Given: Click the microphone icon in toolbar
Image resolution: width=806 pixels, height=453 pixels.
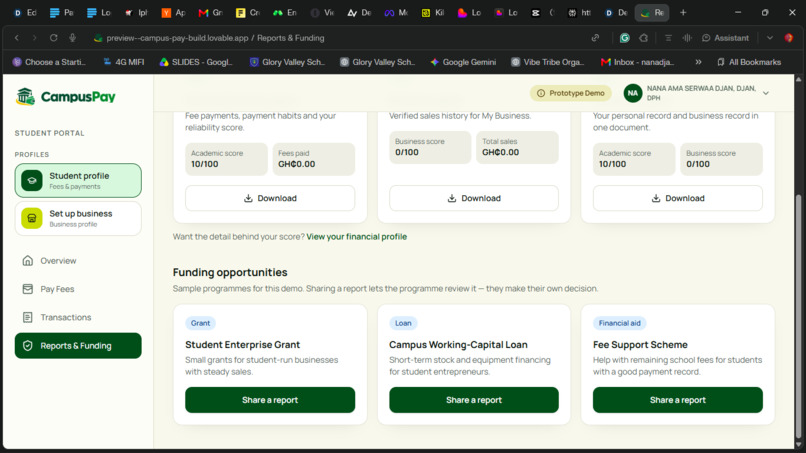Looking at the screenshot, I should pos(72,38).
